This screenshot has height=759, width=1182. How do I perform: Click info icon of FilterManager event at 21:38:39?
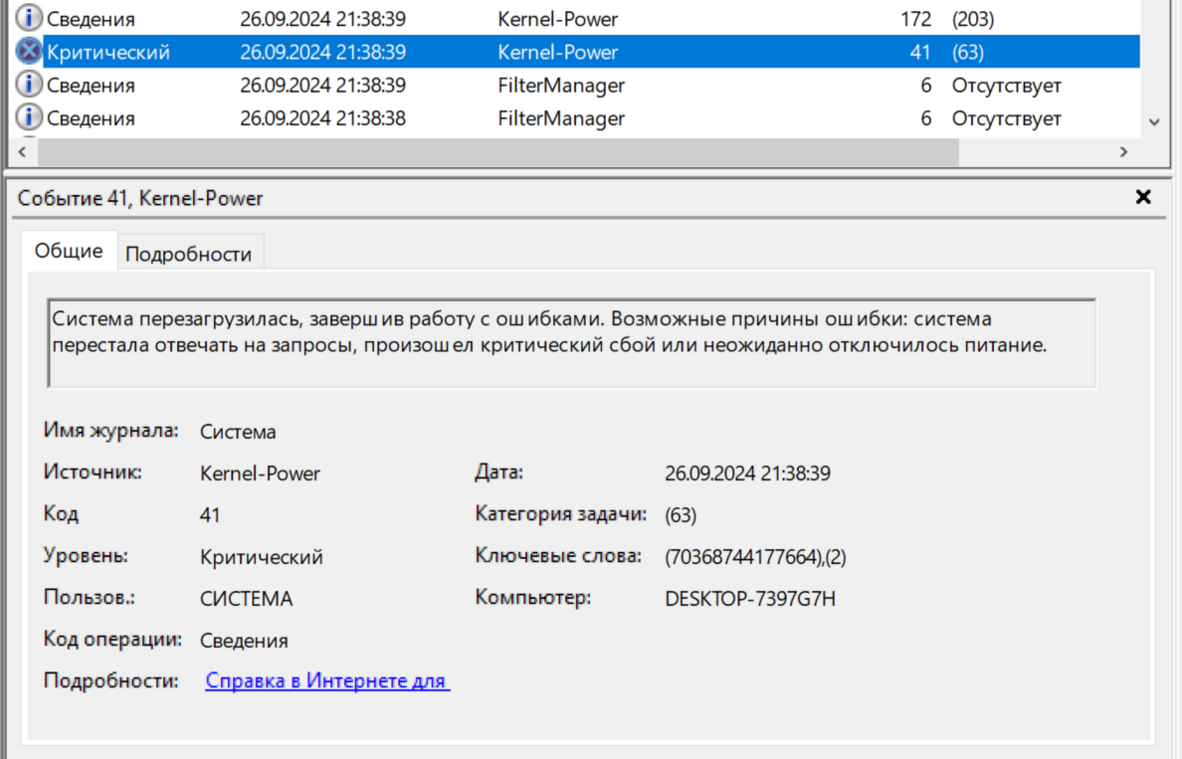point(30,85)
